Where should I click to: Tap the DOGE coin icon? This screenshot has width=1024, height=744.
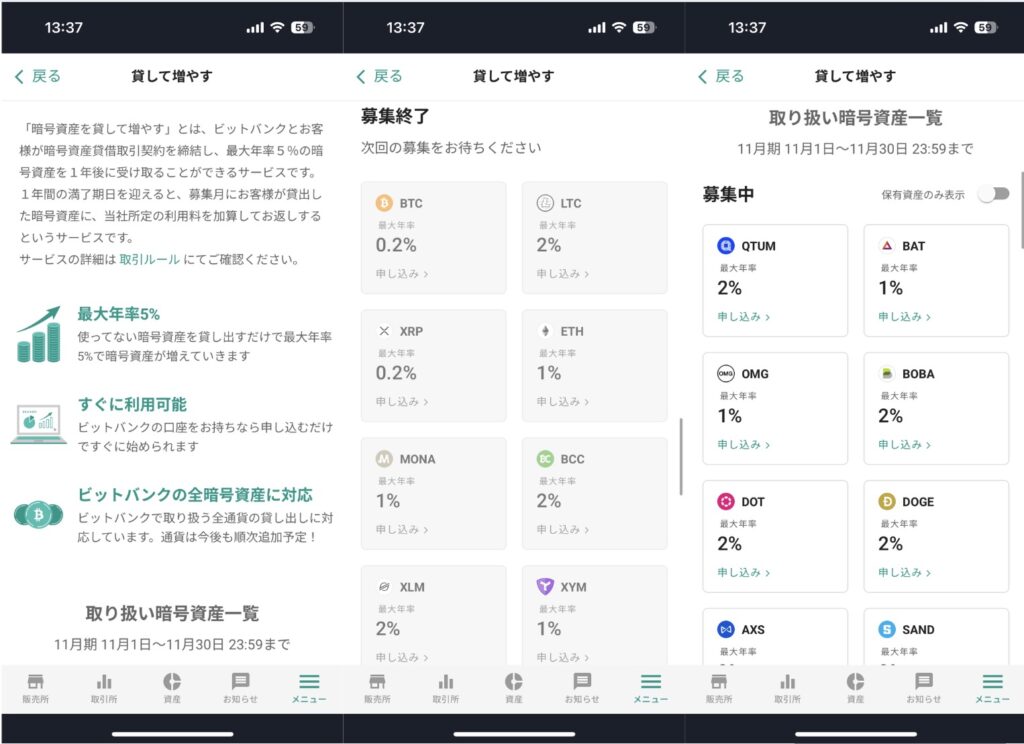point(887,502)
